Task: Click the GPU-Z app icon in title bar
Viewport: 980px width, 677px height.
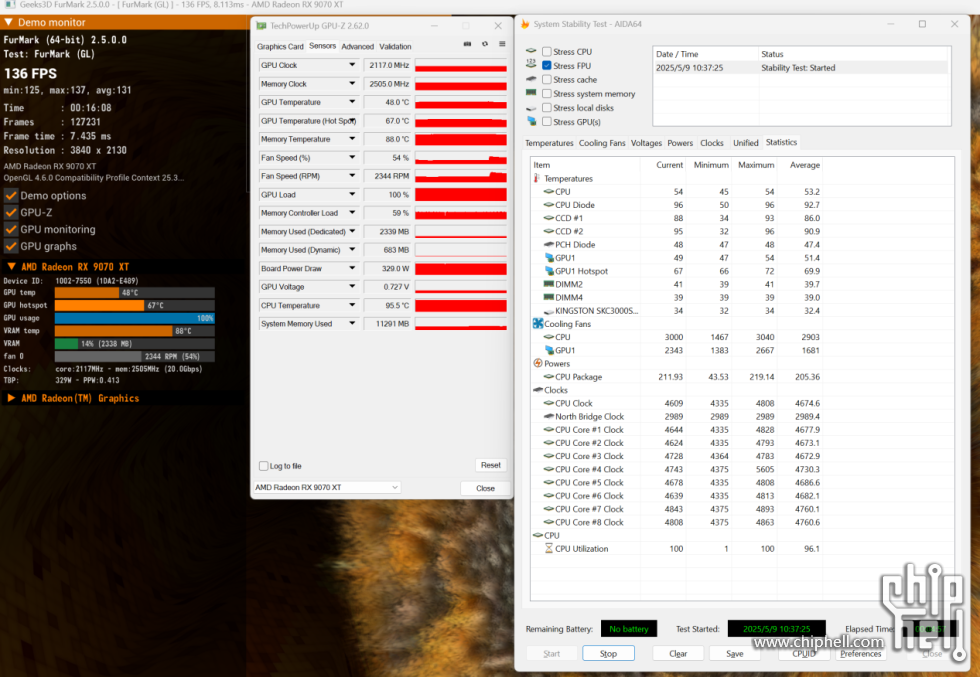Action: tap(261, 26)
